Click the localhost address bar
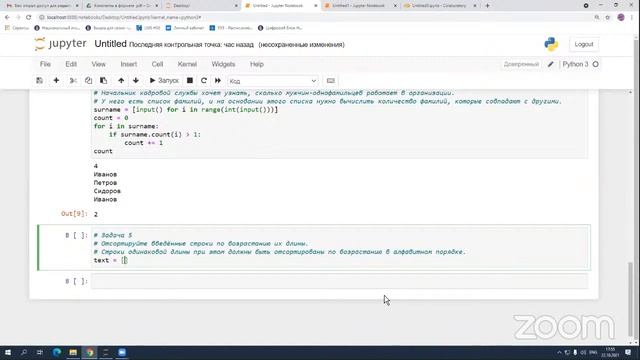The width and height of the screenshot is (640, 360). pyautogui.click(x=314, y=17)
